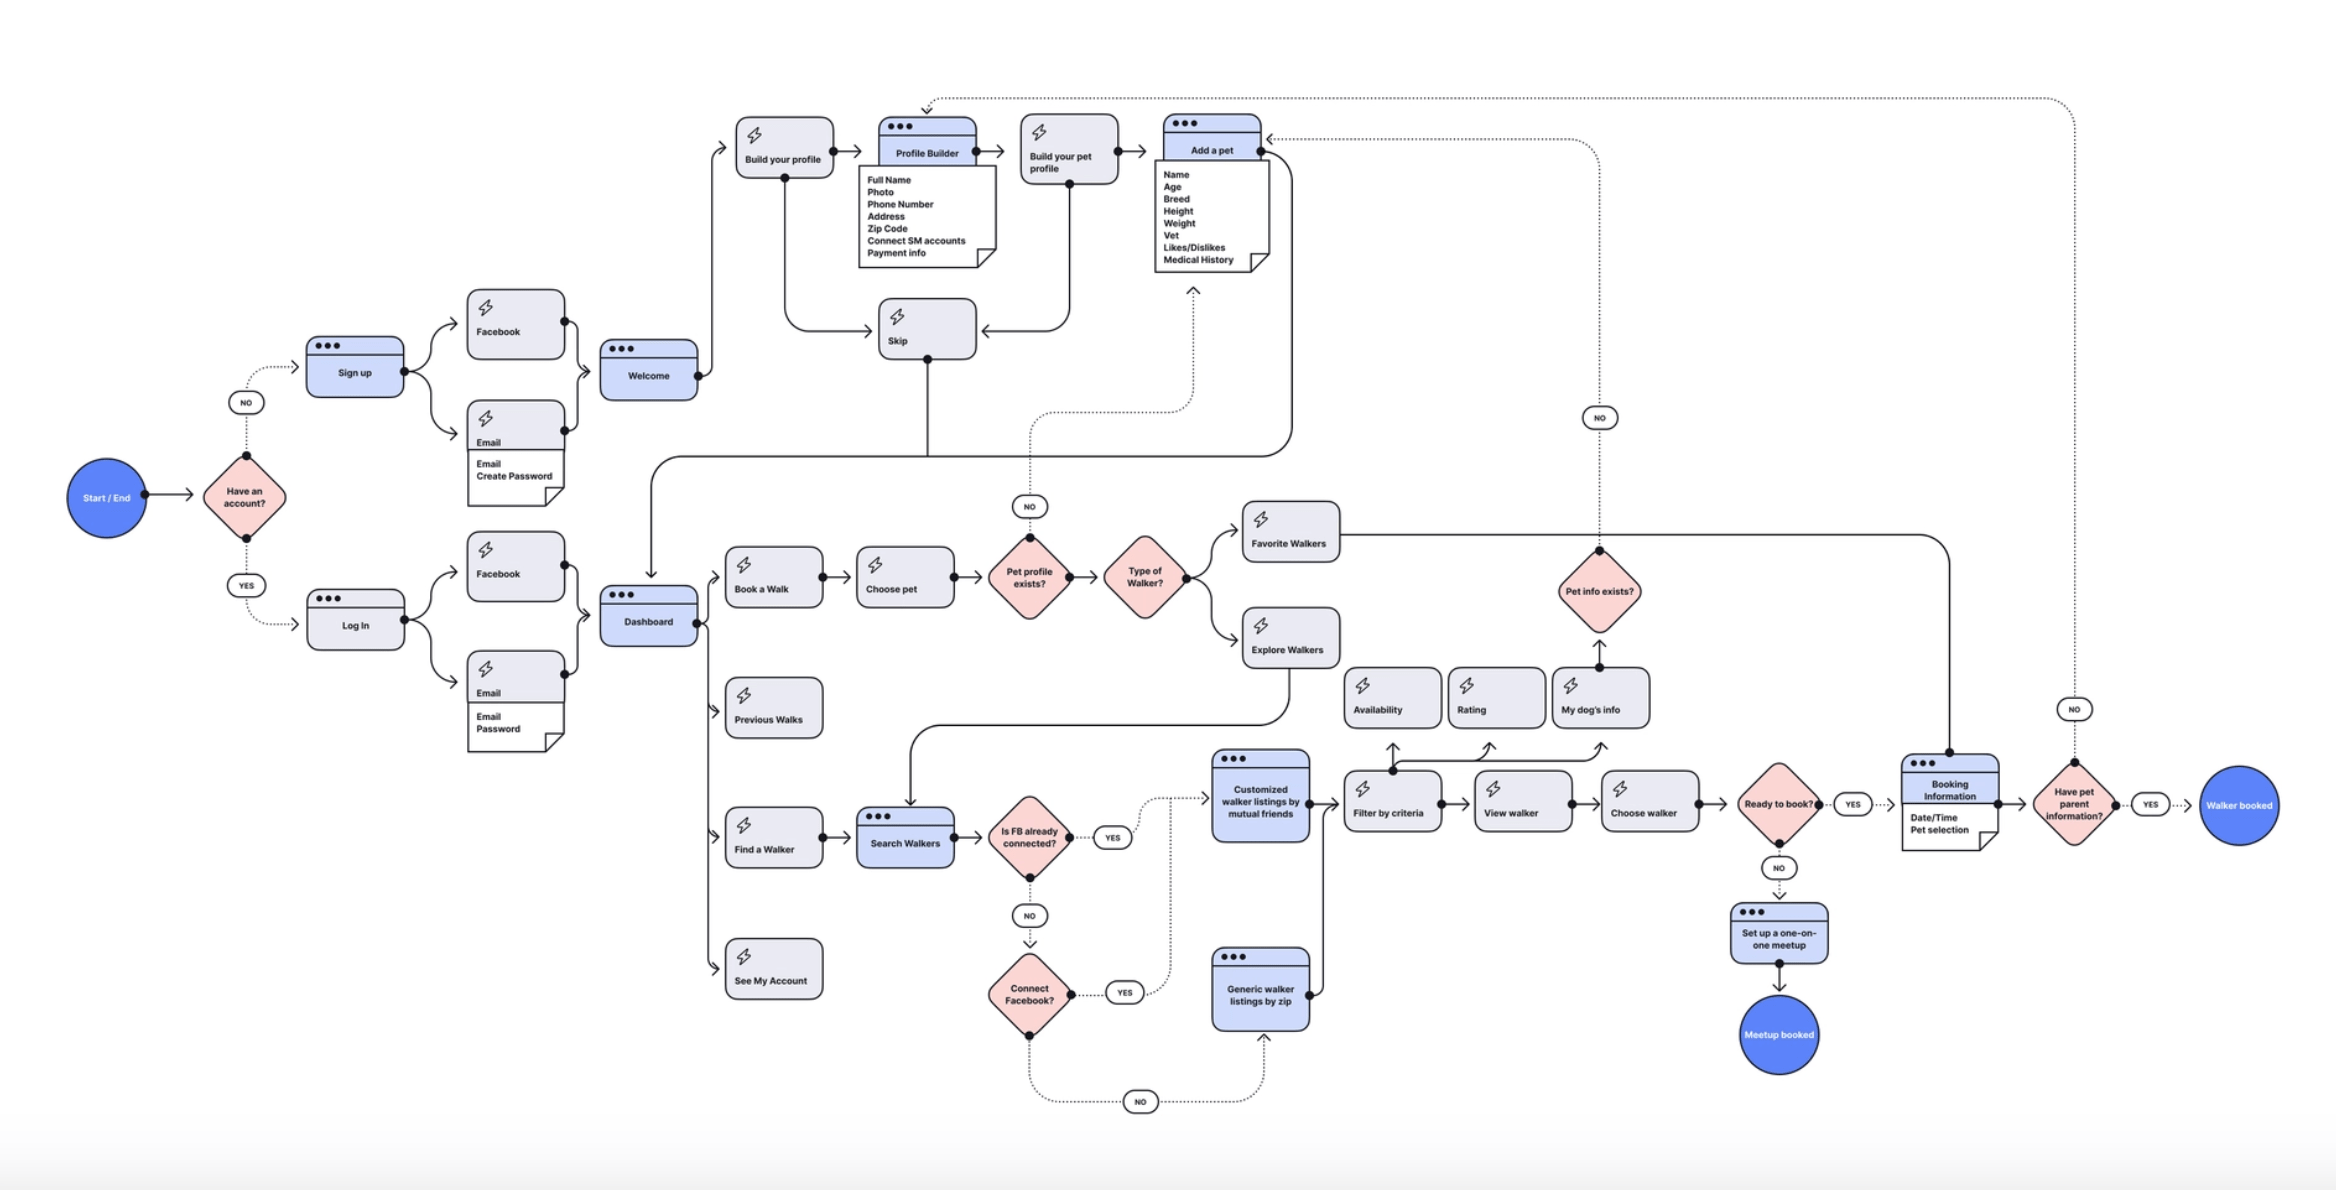Select the Add a pet screen header
The height and width of the screenshot is (1190, 2336).
click(x=1212, y=138)
